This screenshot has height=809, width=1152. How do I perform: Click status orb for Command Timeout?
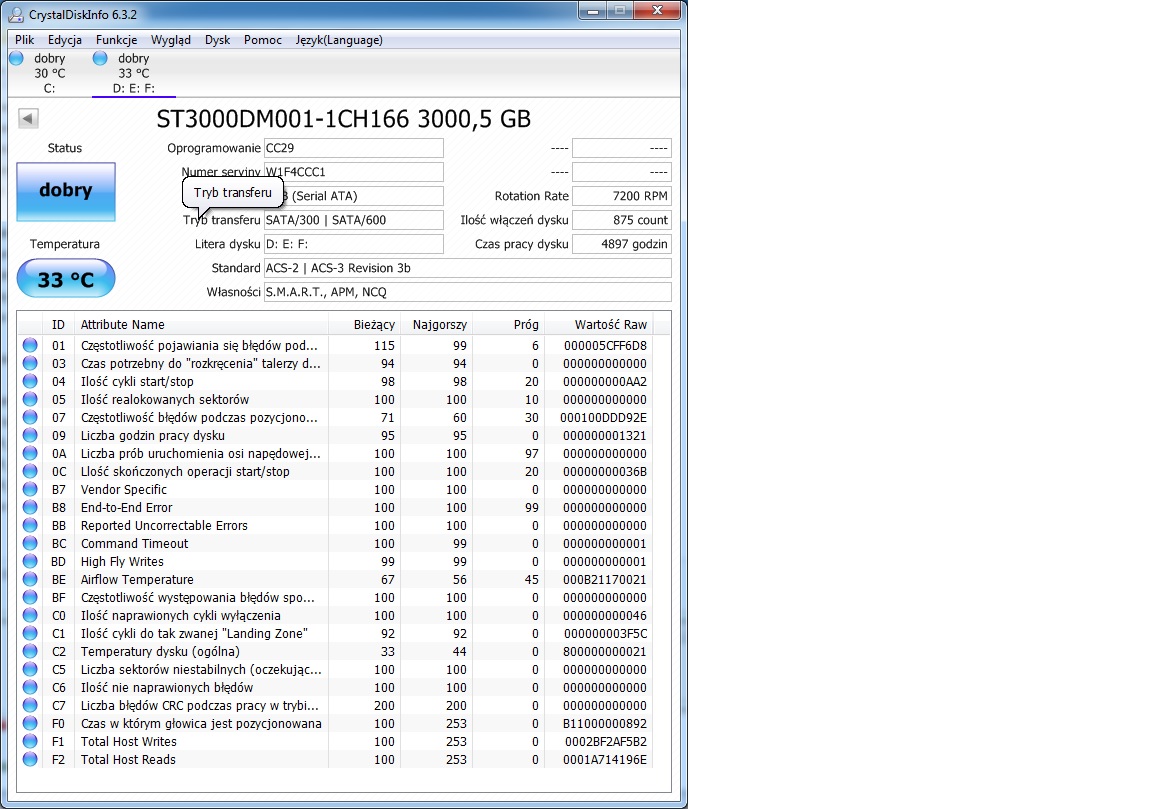[30, 543]
